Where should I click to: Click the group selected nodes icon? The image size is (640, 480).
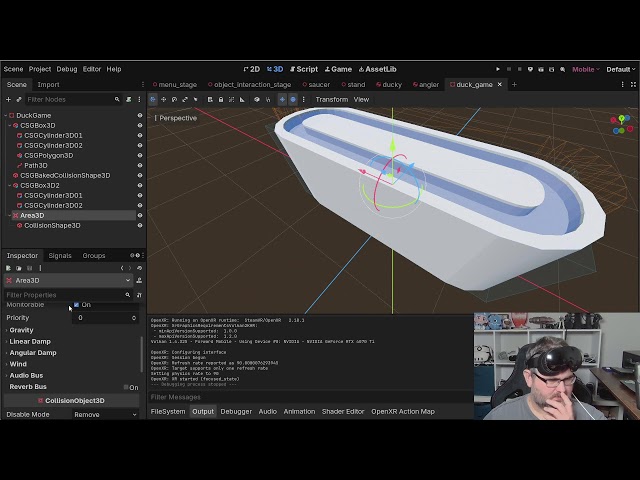click(x=231, y=99)
